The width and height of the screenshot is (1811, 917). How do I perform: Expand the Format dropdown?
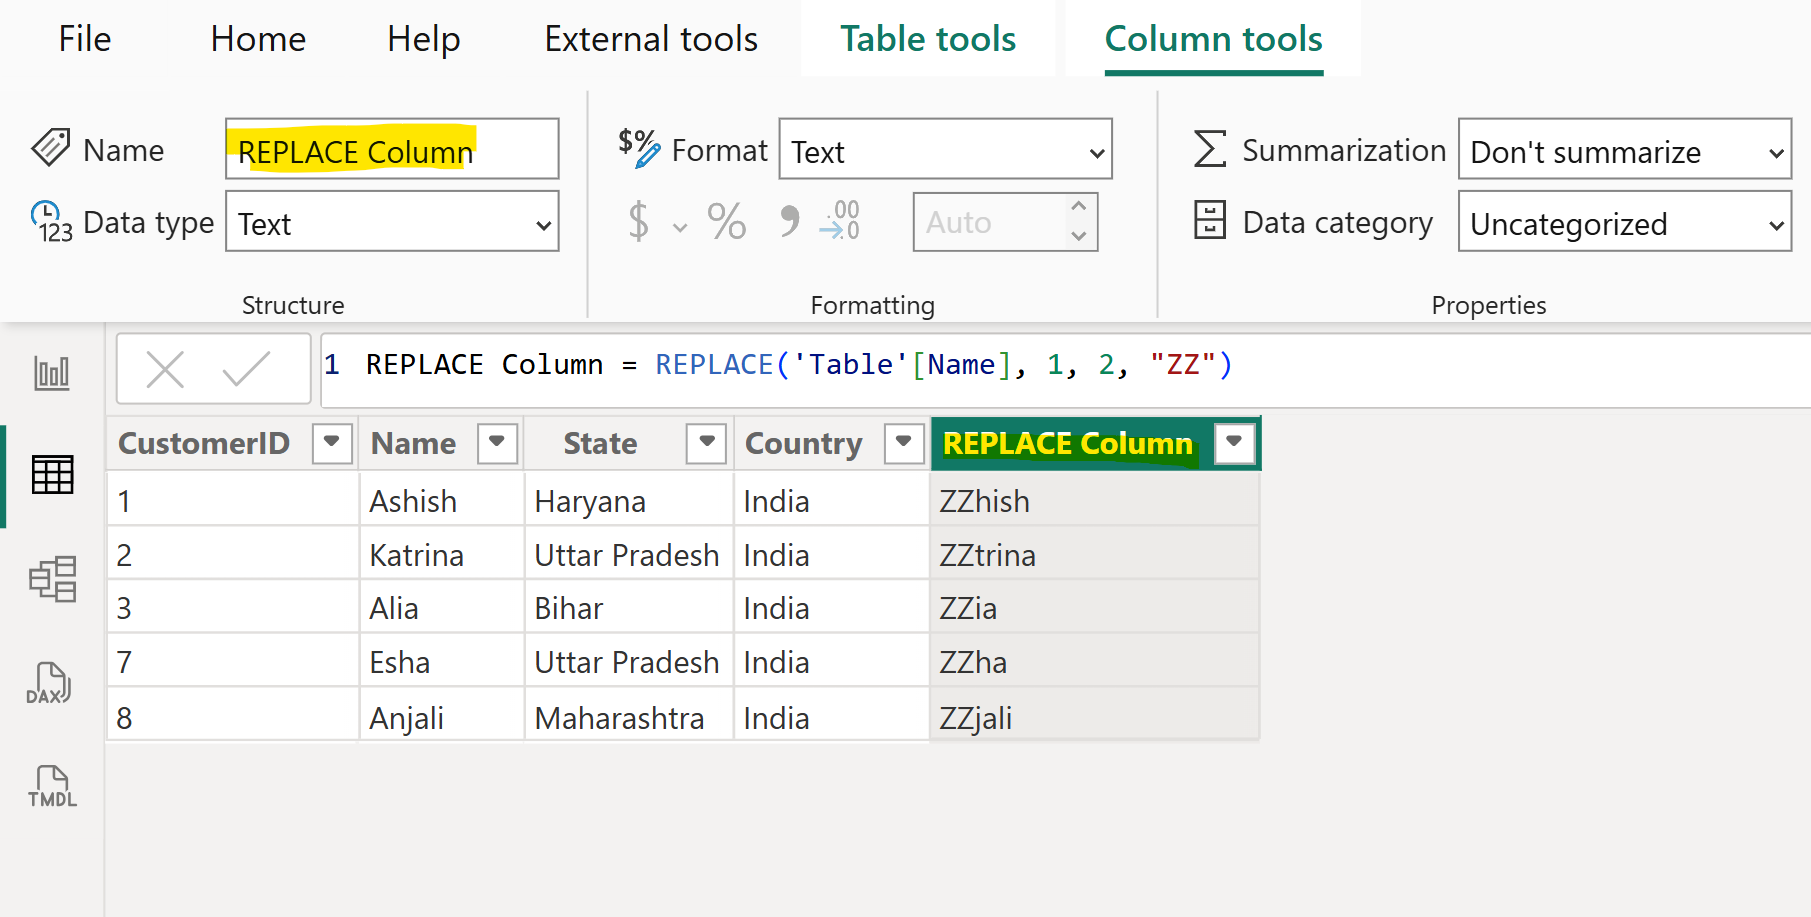click(945, 151)
